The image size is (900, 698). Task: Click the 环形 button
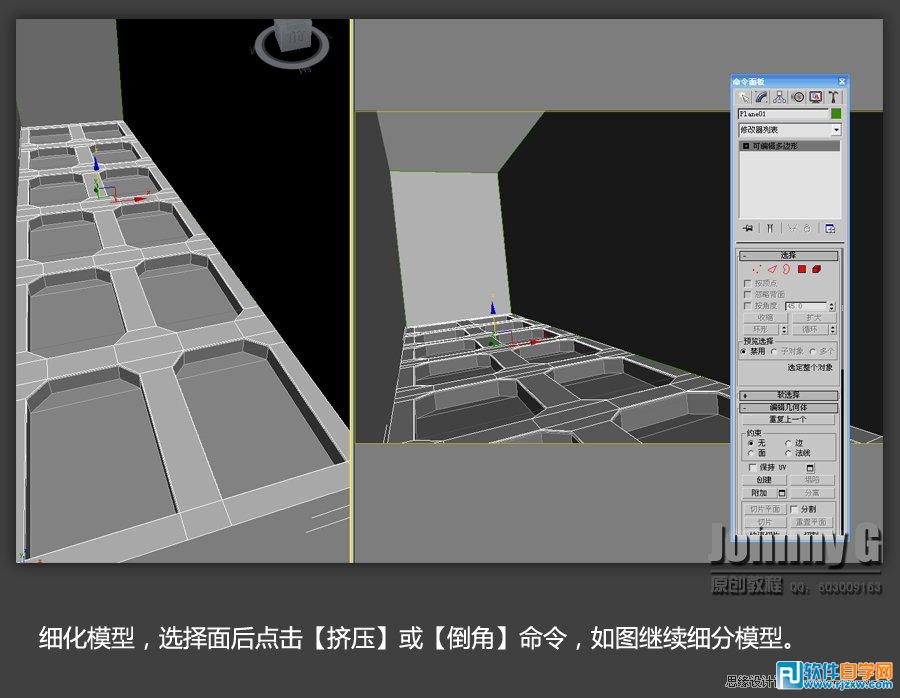pyautogui.click(x=761, y=329)
